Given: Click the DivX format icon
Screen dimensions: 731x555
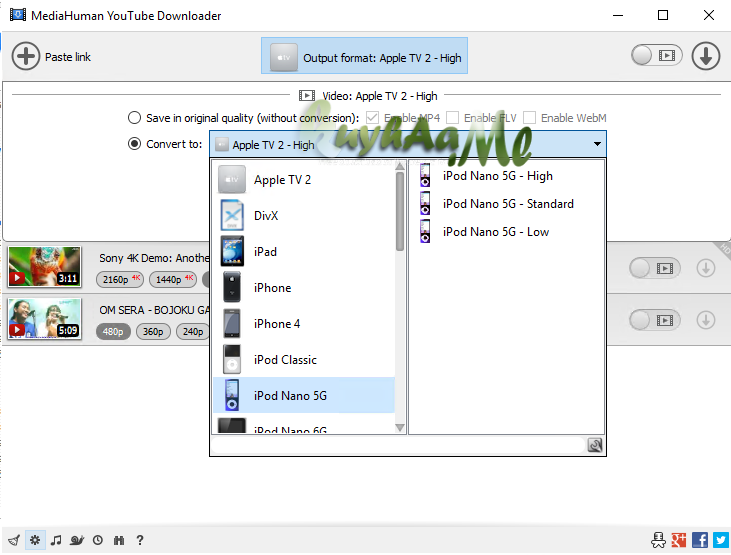Looking at the screenshot, I should (x=232, y=215).
